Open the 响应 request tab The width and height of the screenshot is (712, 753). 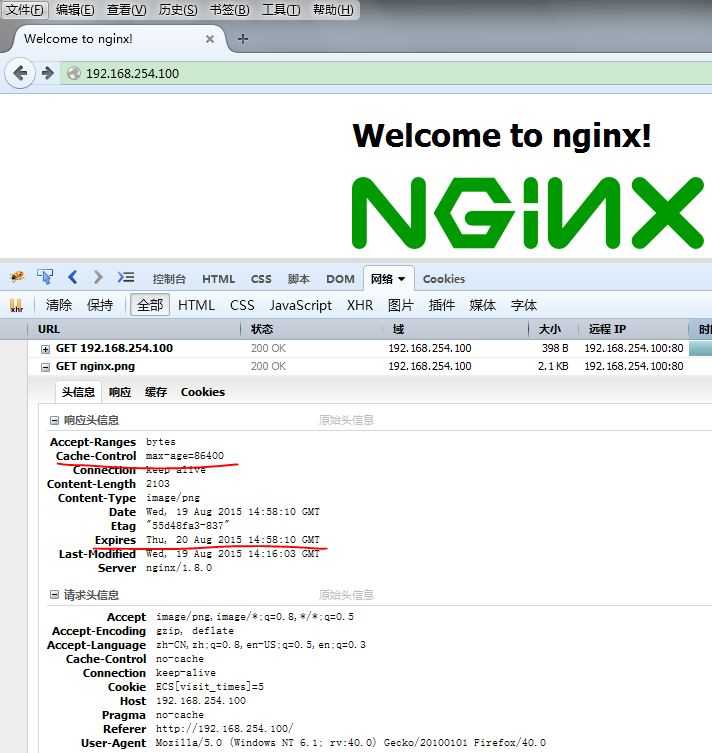120,392
